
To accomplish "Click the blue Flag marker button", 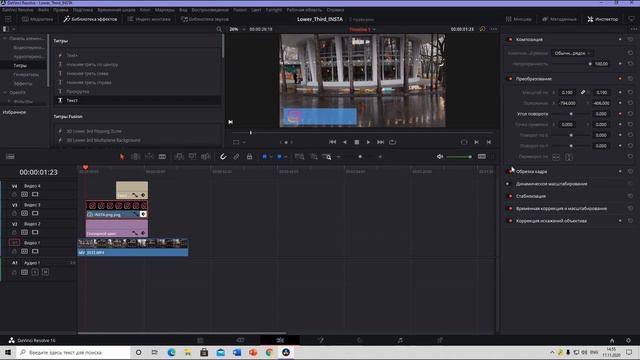I will click(264, 157).
